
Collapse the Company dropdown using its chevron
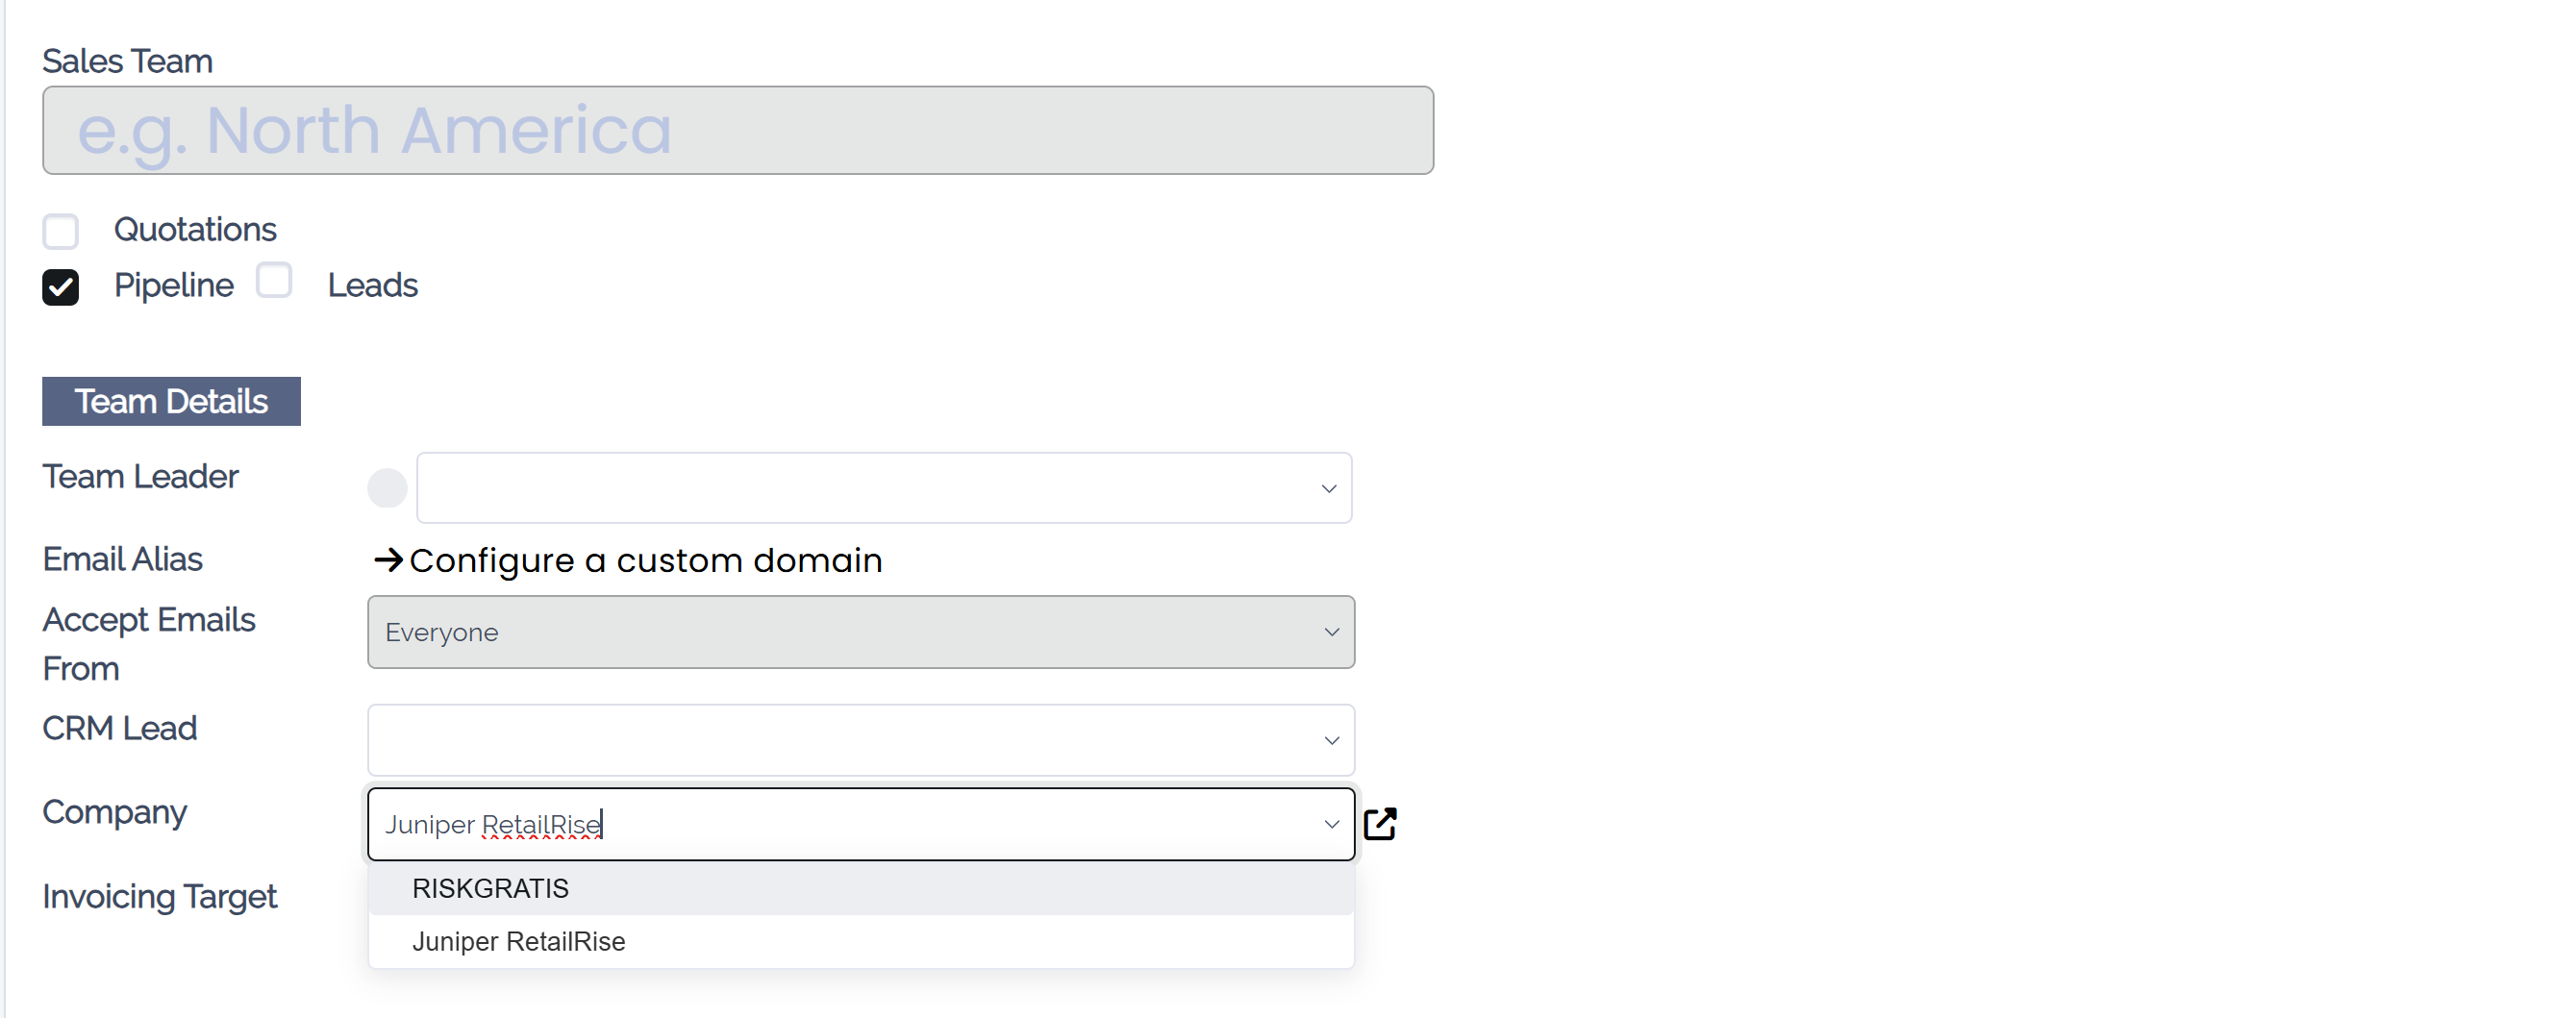click(x=1331, y=824)
